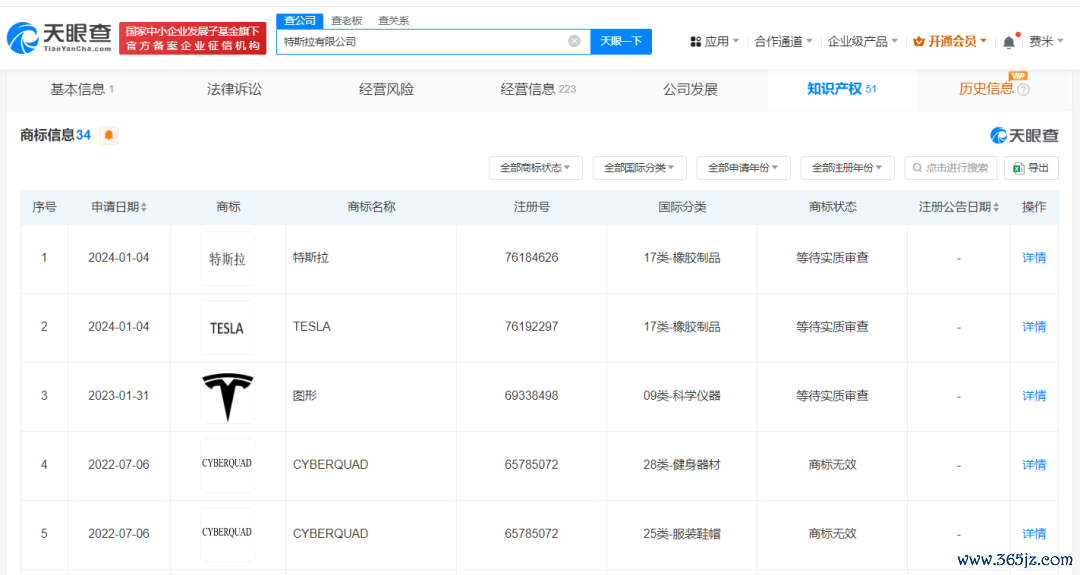
Task: Open the Tesla T logo trademark thumbnail
Action: tap(227, 397)
